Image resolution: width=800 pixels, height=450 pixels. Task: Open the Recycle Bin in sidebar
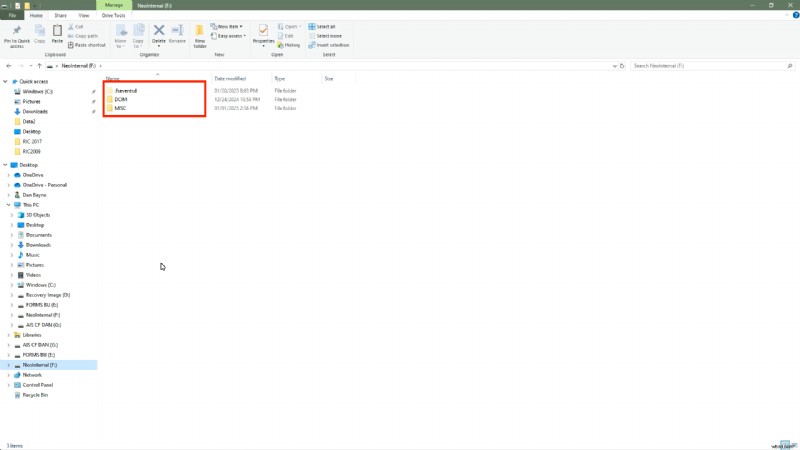pyautogui.click(x=36, y=395)
